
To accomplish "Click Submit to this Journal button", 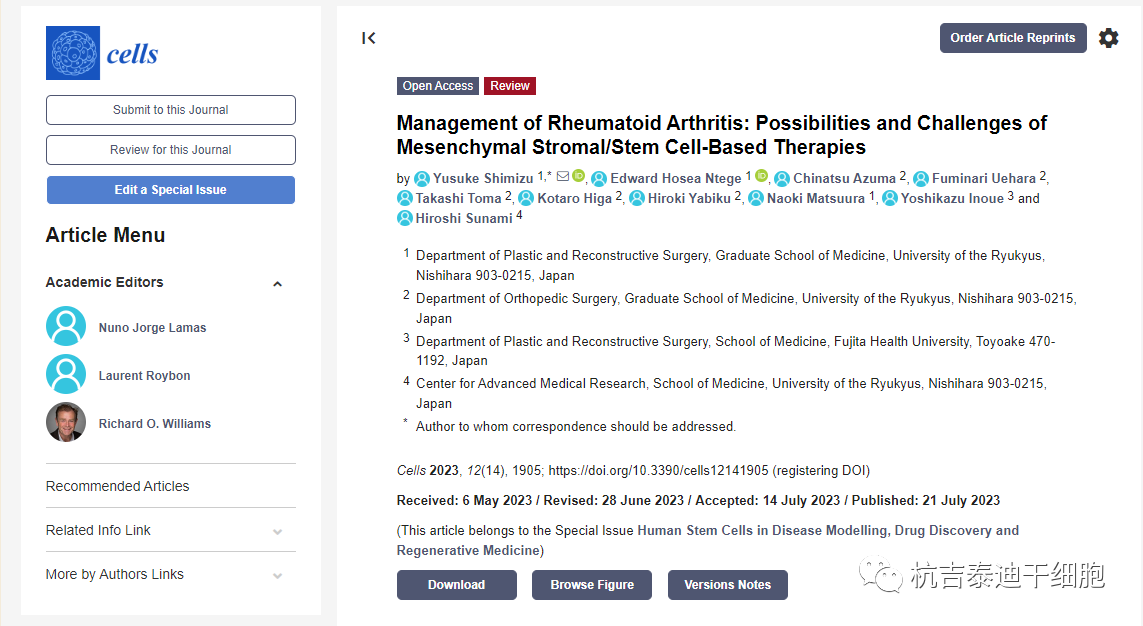I will pyautogui.click(x=170, y=110).
